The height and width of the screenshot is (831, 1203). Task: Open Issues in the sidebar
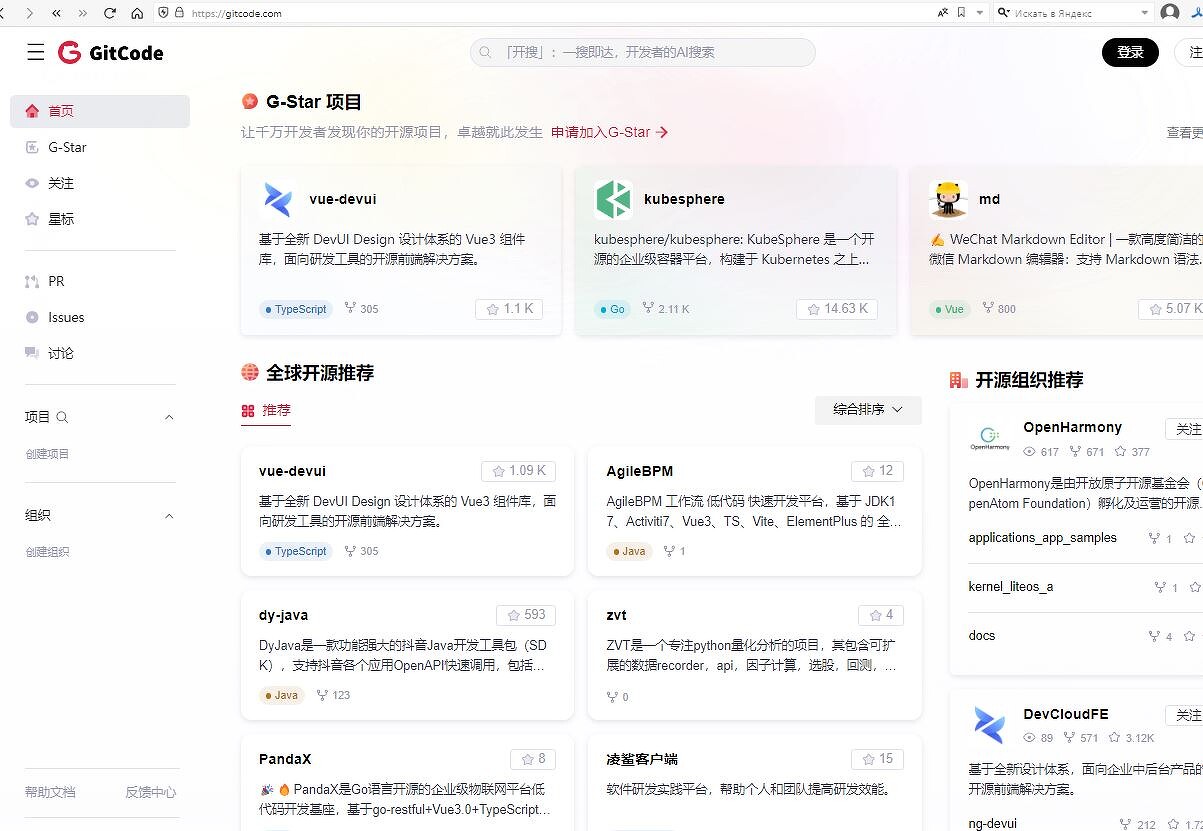click(x=100, y=317)
